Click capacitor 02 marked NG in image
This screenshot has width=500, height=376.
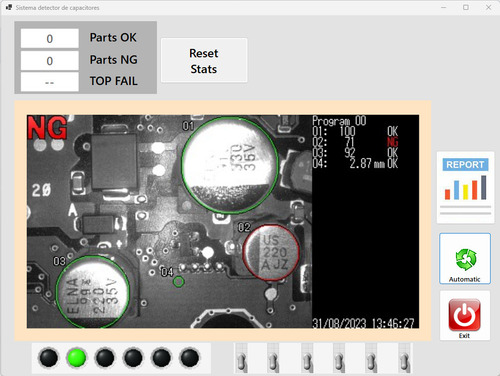[271, 252]
